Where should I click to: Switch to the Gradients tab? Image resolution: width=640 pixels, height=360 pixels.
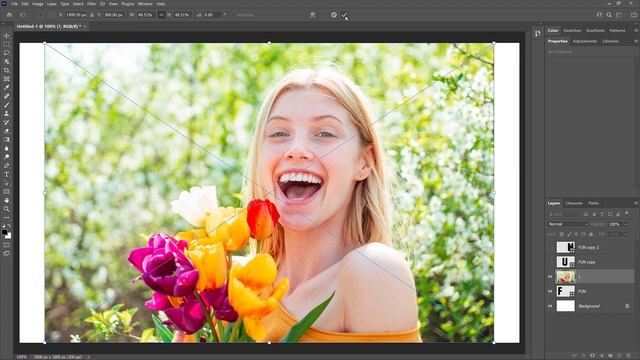[x=595, y=30]
